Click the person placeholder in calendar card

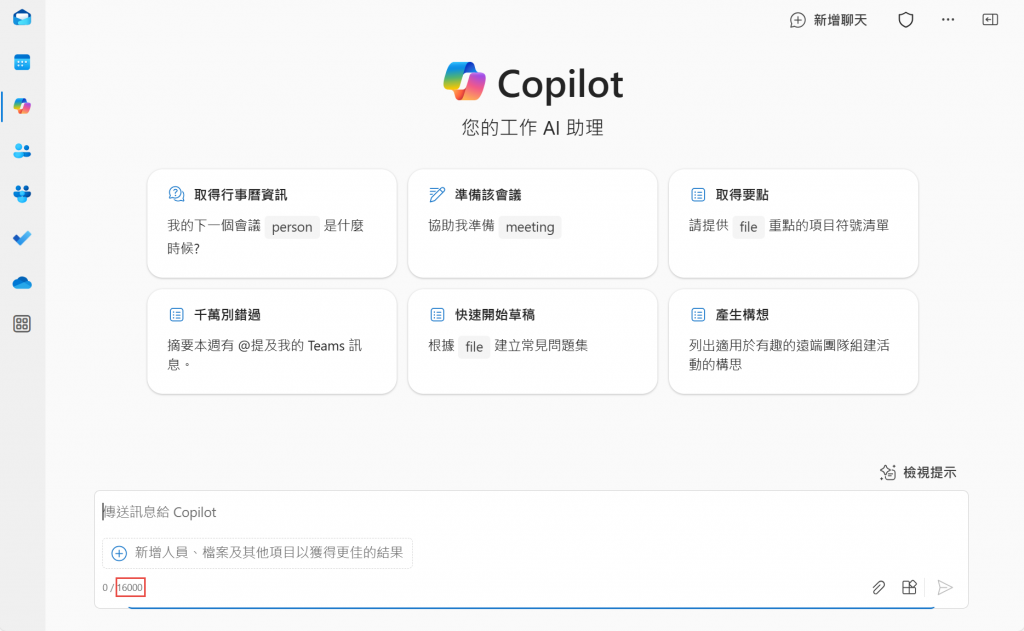[292, 227]
